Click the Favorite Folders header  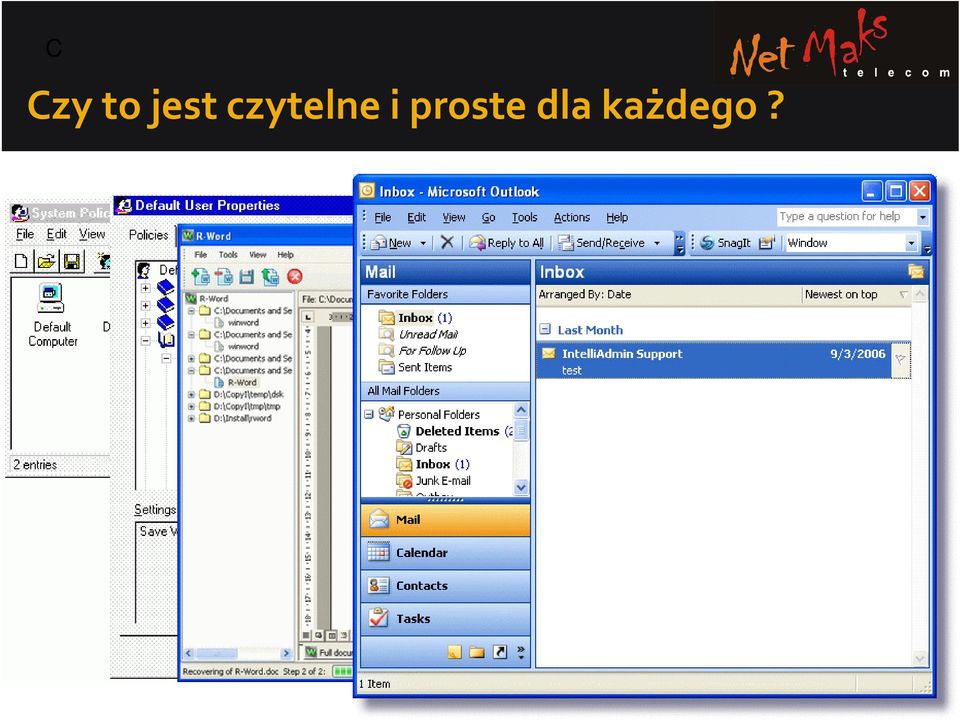tap(445, 294)
